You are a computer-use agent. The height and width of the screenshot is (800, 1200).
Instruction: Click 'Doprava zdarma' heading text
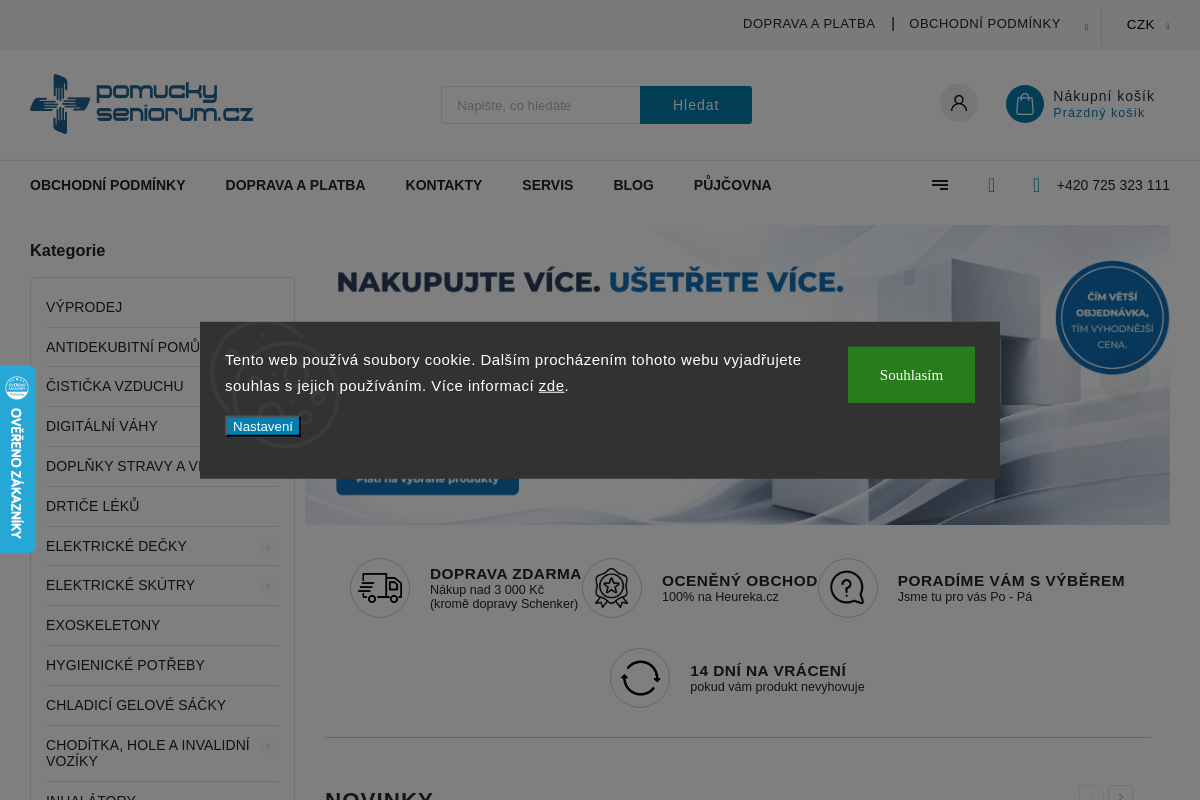click(x=505, y=574)
